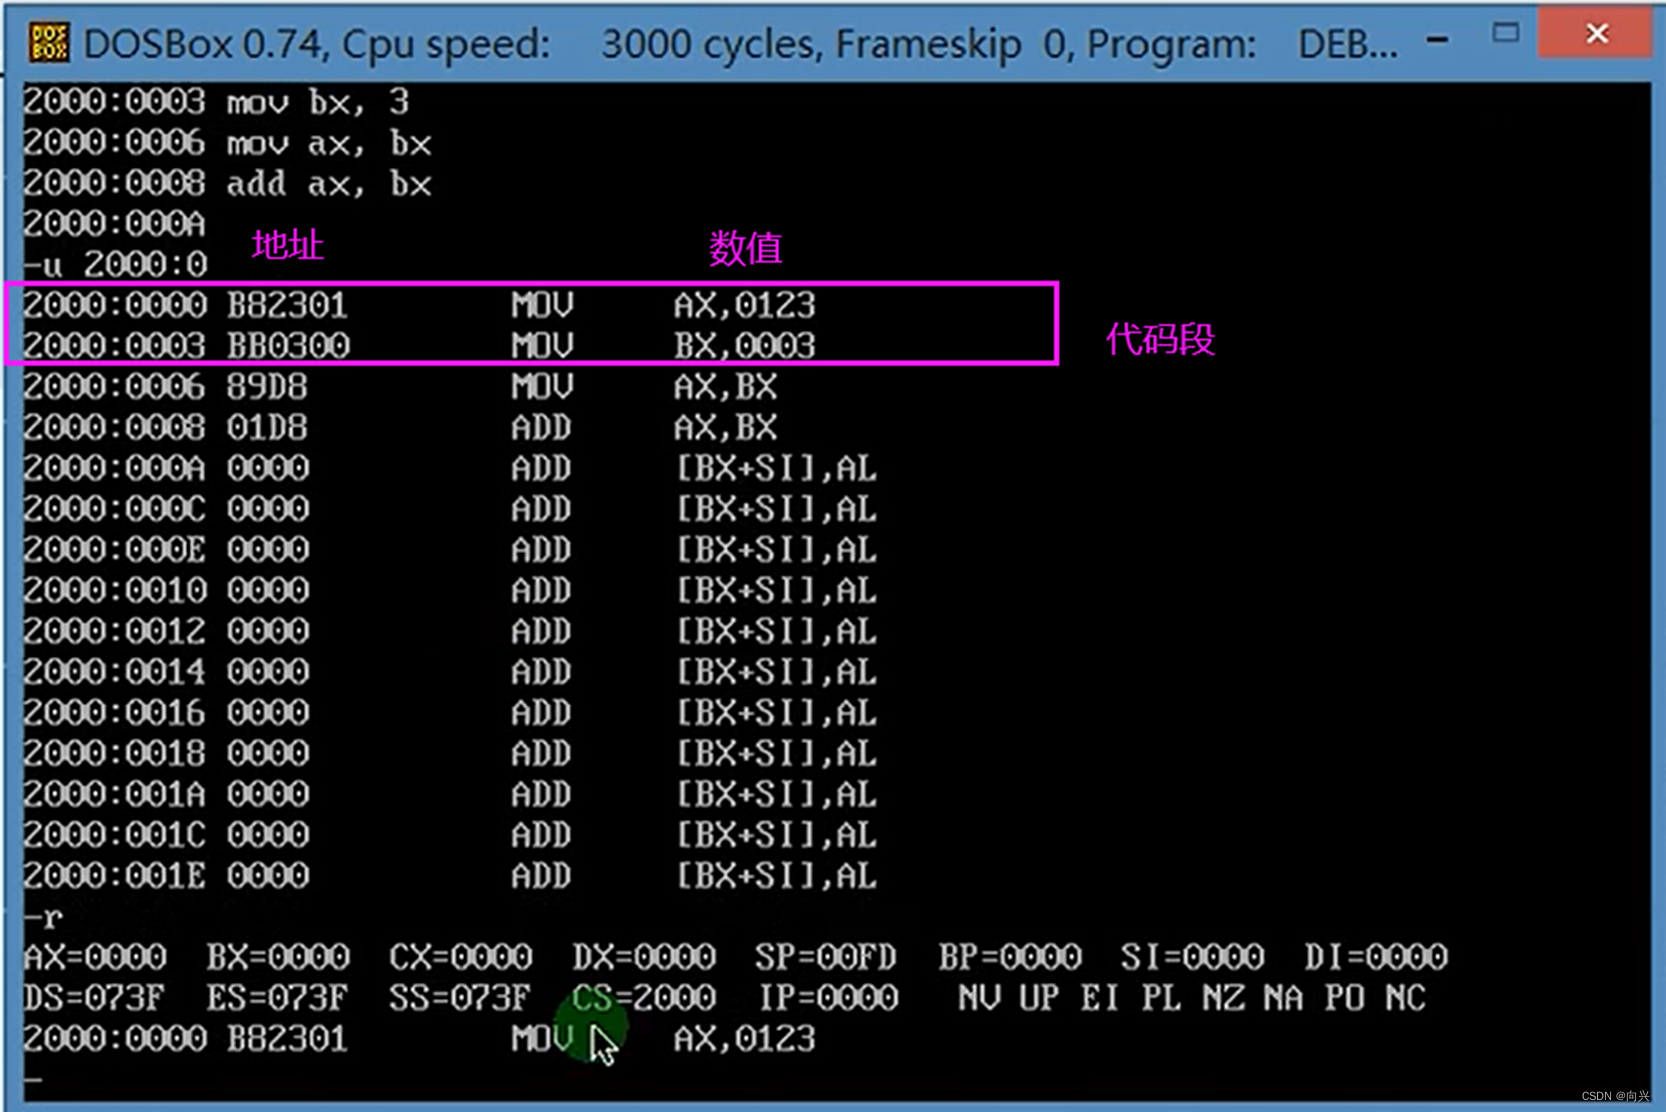
Task: Click the ADD mnemonic at 2000:0008
Action: click(541, 428)
